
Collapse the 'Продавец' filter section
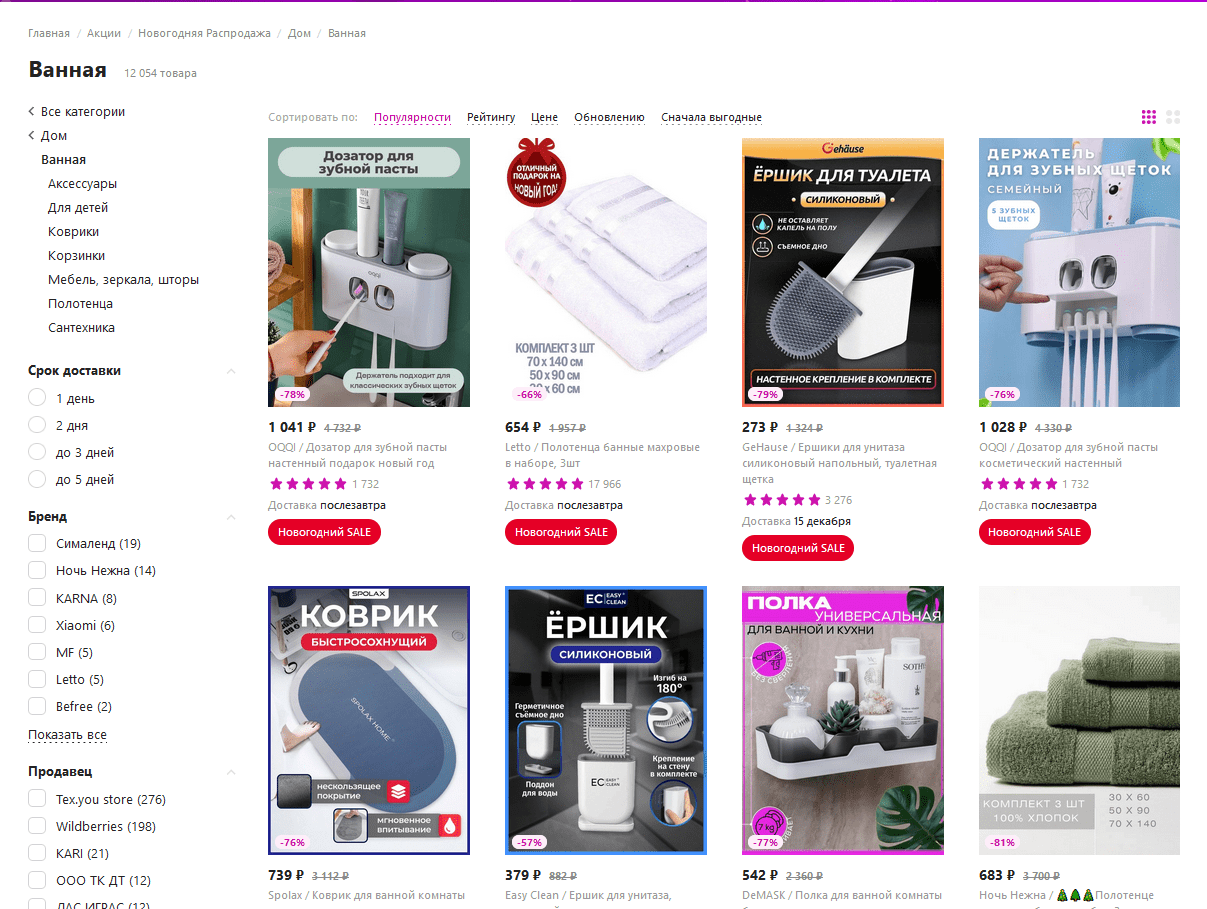231,772
